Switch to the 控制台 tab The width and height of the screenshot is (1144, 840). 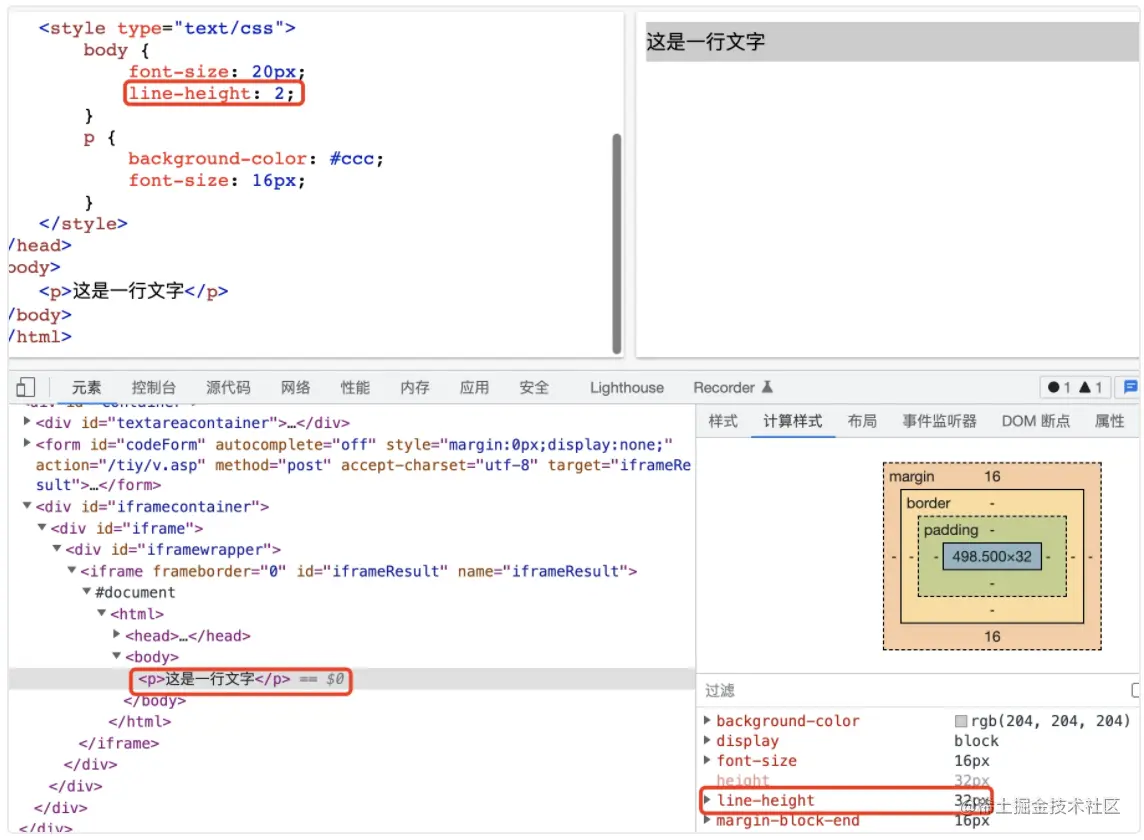coord(153,388)
